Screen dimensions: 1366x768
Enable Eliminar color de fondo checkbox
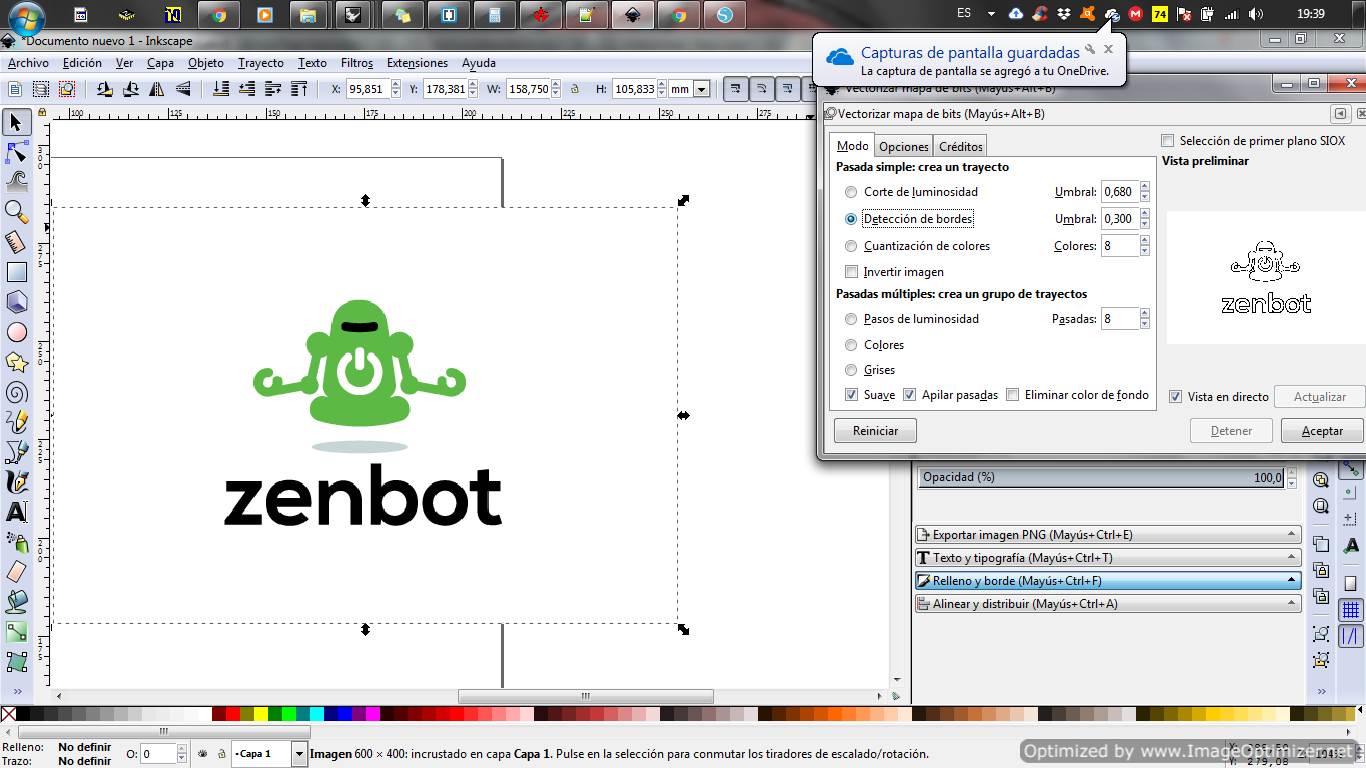pyautogui.click(x=1013, y=395)
